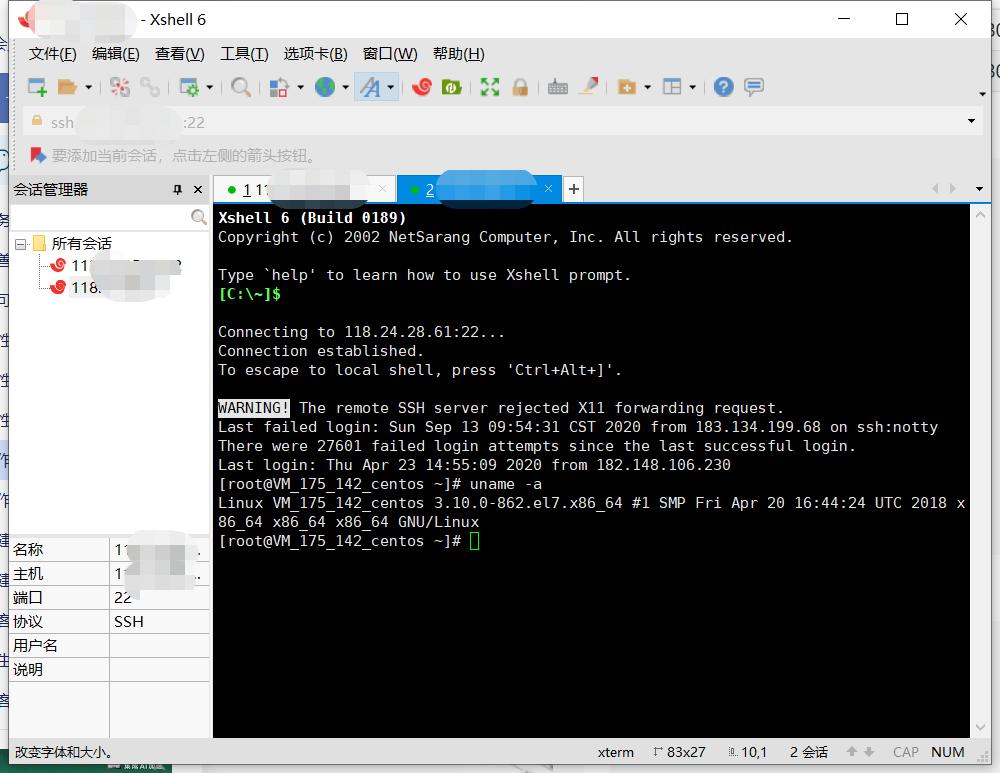
Task: Click the Find magnifier icon in toolbar
Action: pyautogui.click(x=241, y=87)
